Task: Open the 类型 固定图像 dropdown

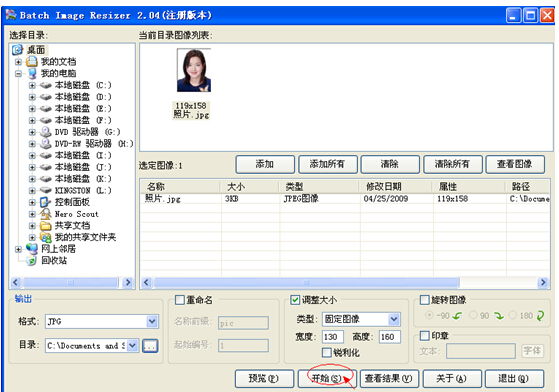Action: point(394,319)
